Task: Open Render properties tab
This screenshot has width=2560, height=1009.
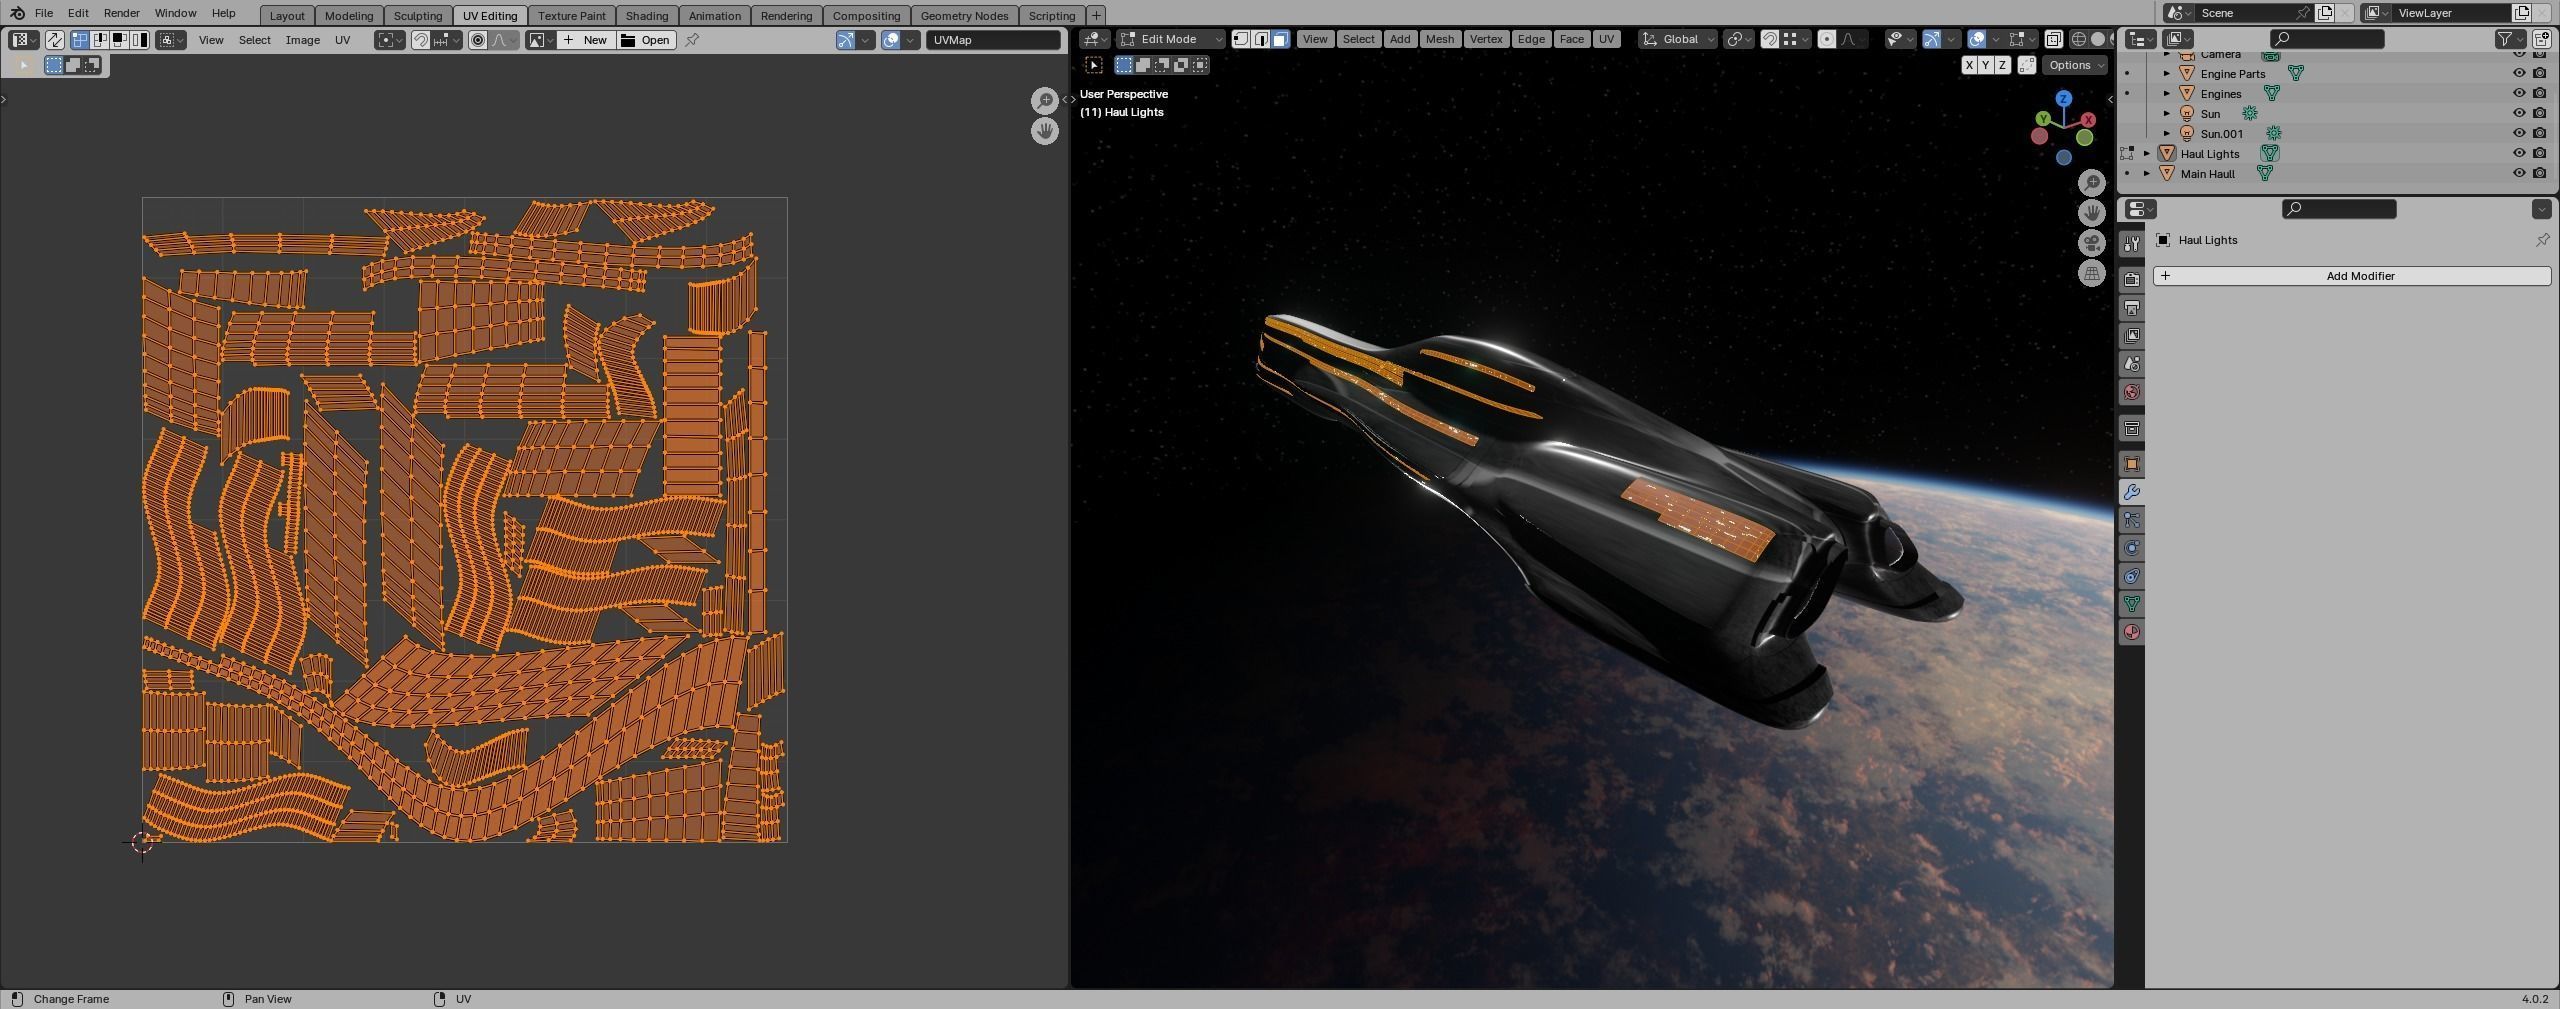Action: coord(2131,280)
